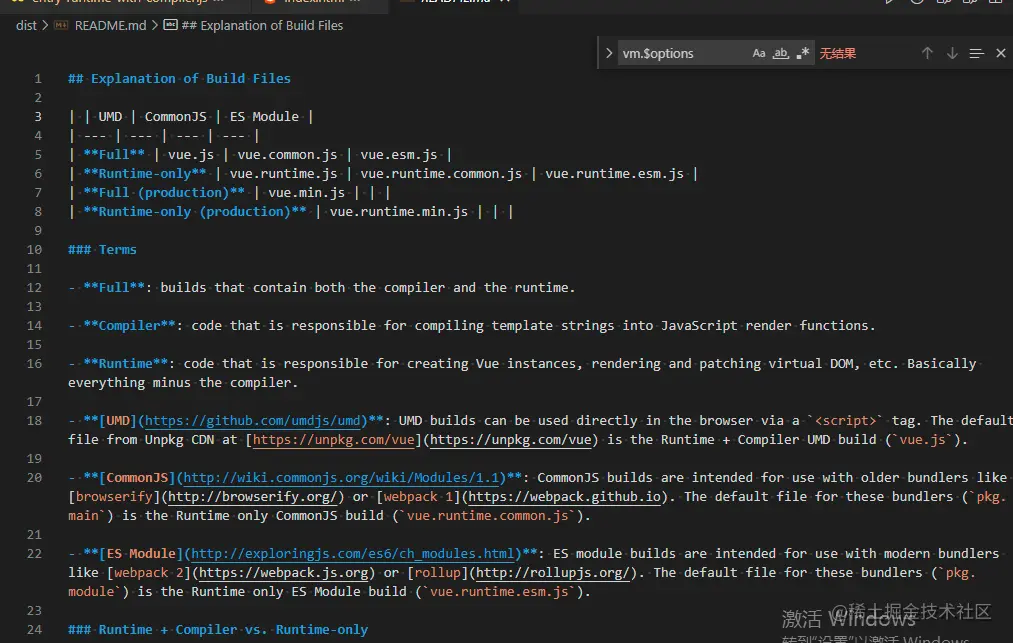This screenshot has width=1013, height=643.
Task: Click line number 24 in the gutter
Action: tap(34, 629)
